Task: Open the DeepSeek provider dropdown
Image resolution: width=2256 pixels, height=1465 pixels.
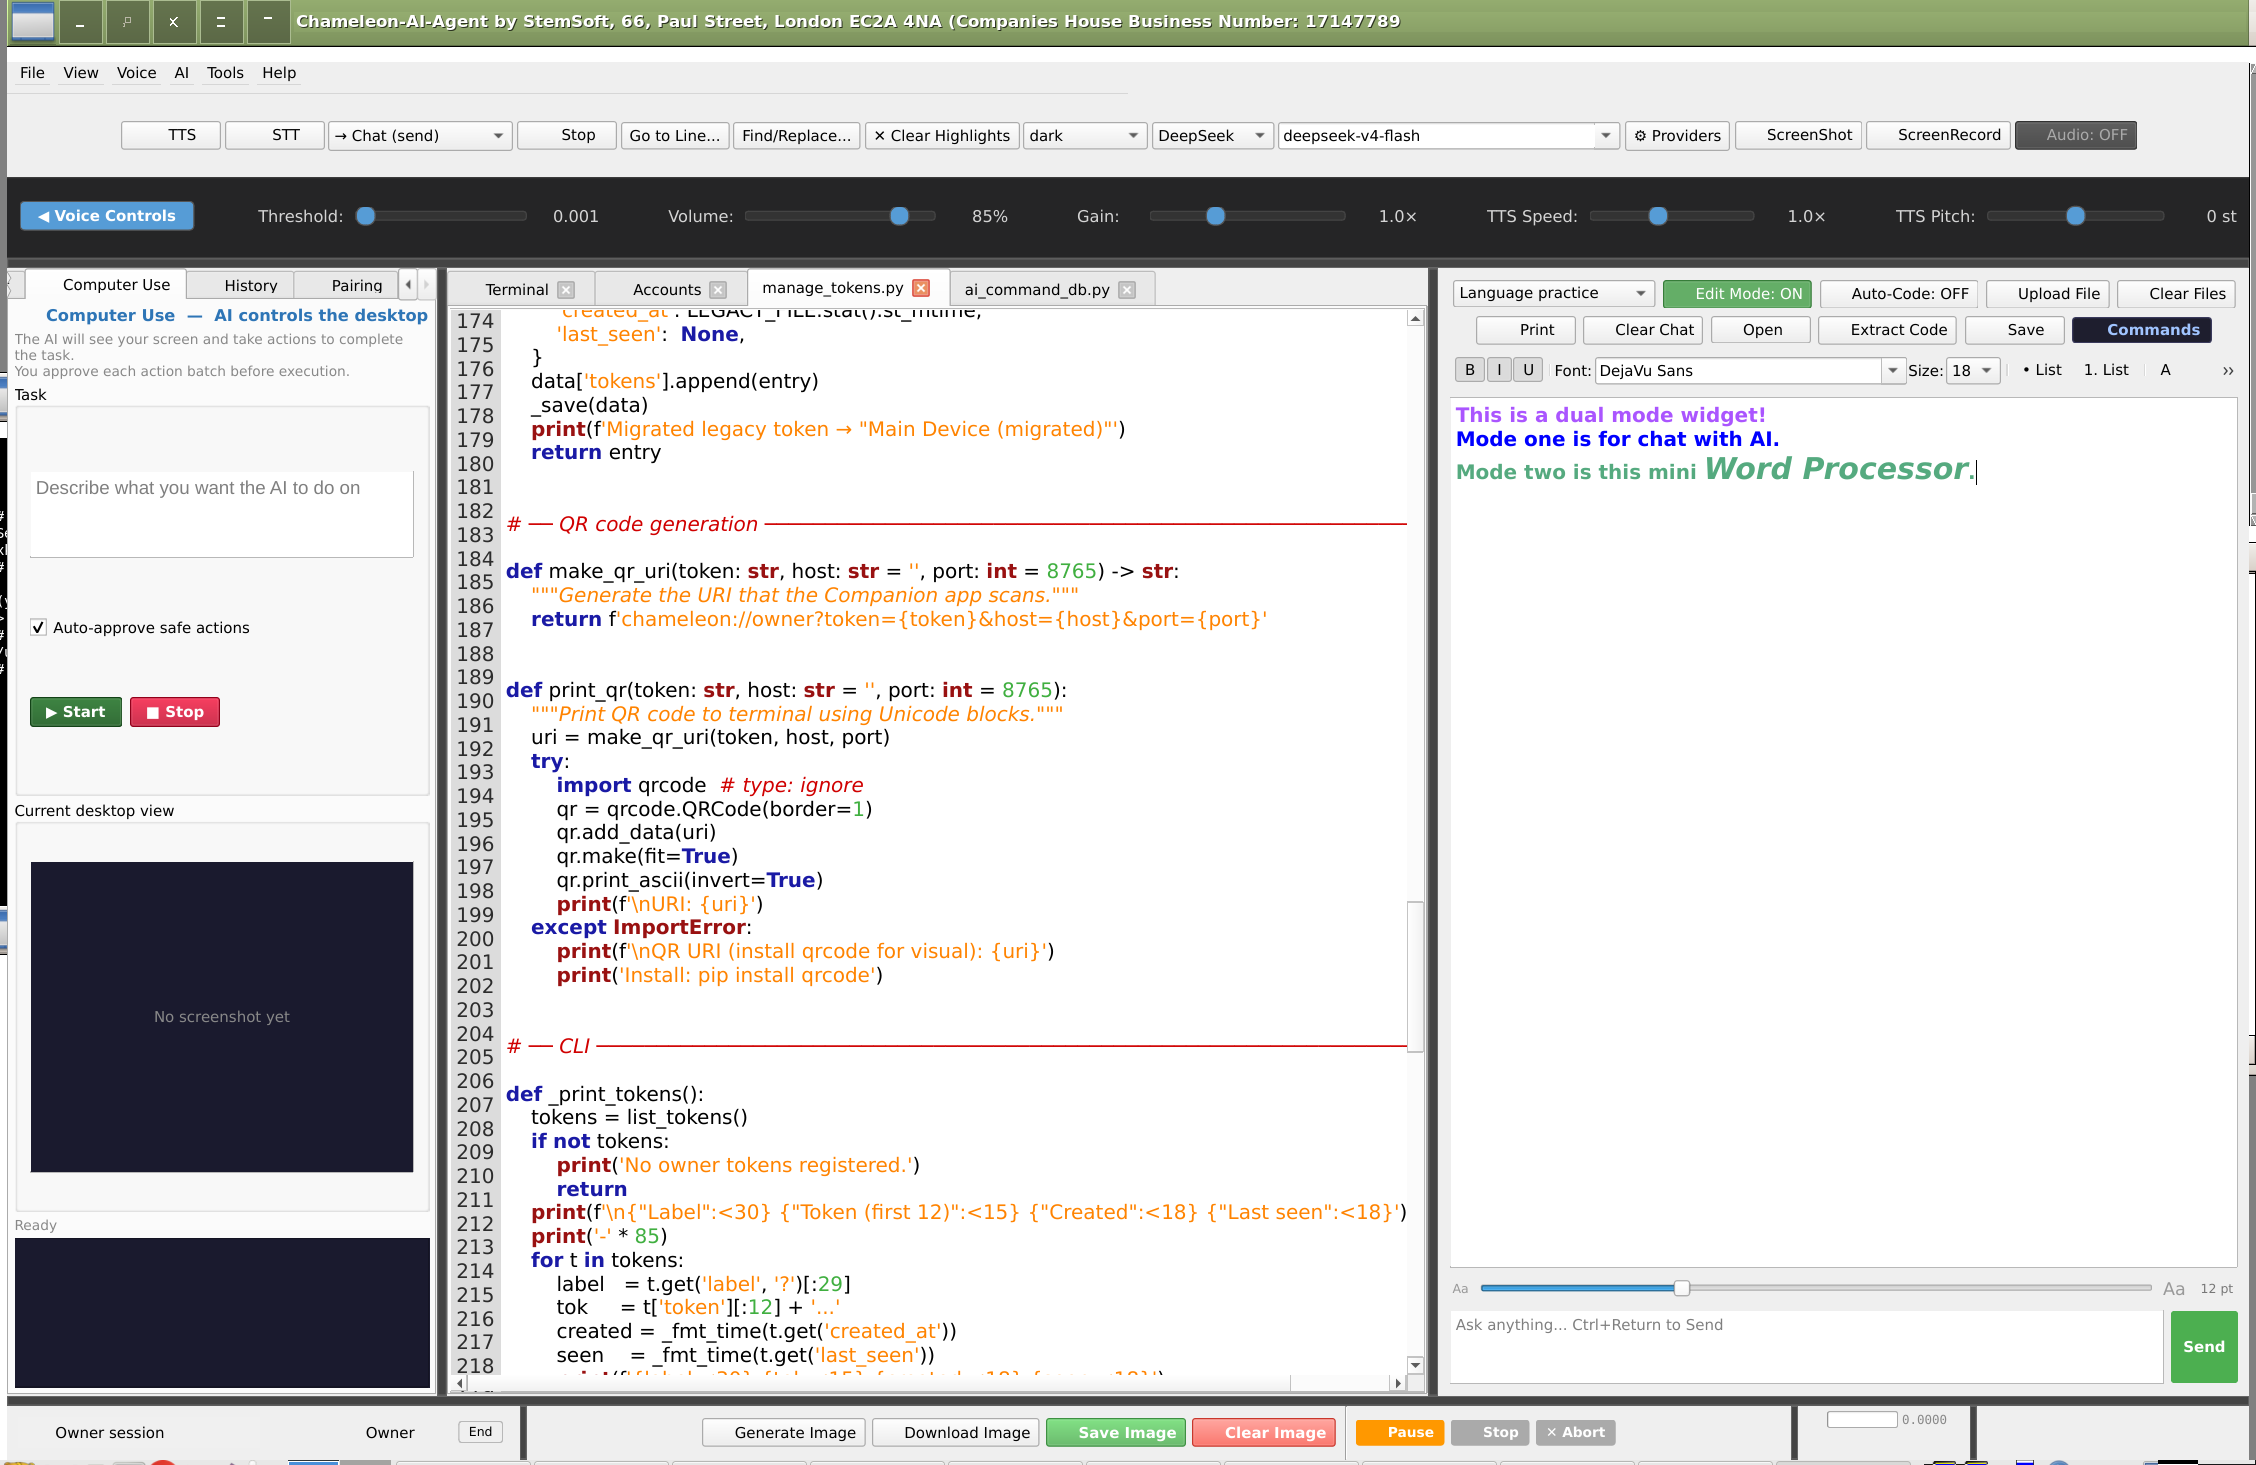Action: coord(1212,135)
